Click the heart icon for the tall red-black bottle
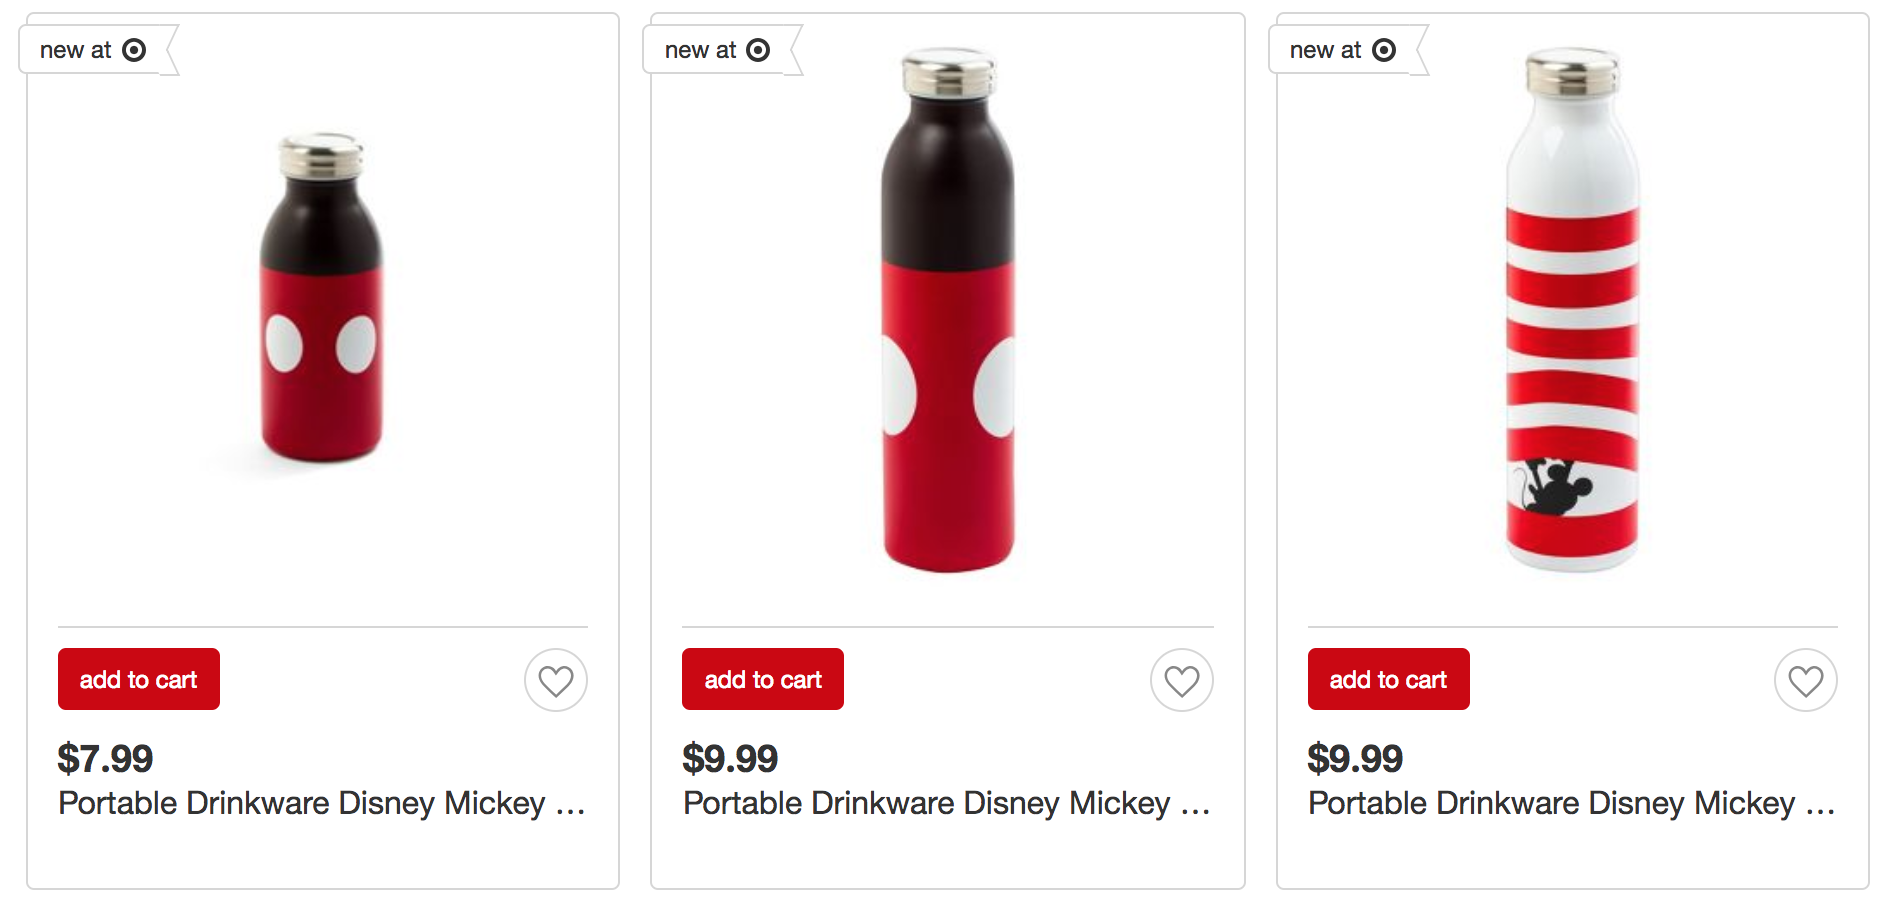The image size is (1882, 904). (1181, 680)
